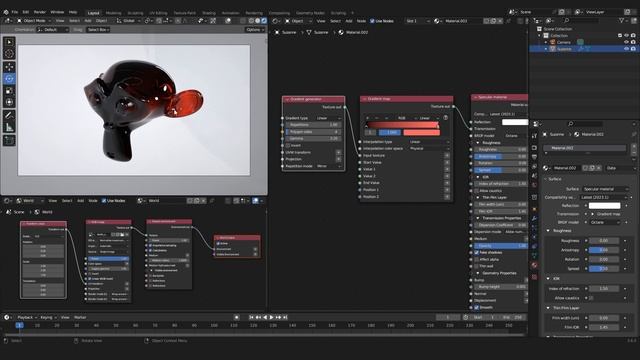640x360 pixels.
Task: Toggle the Smooth checkbox on Specular node
Action: 477,307
